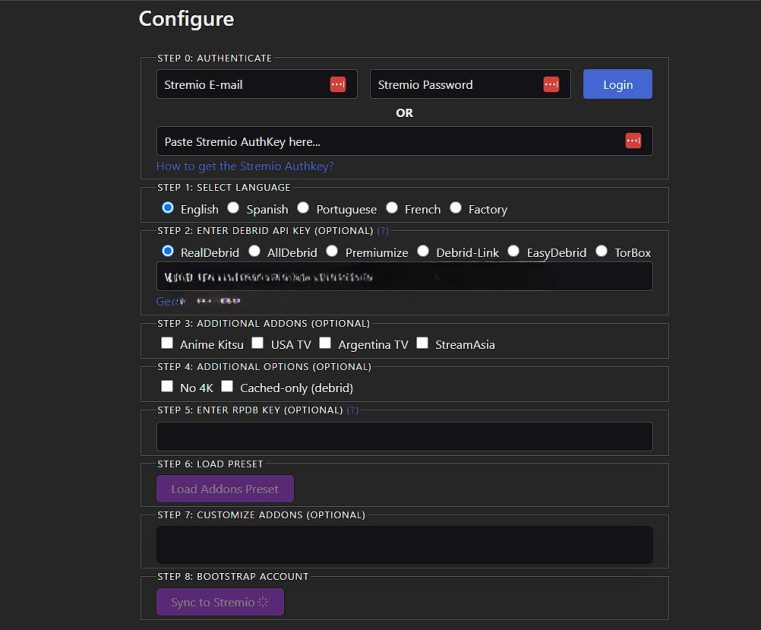Tick the Argentina TV addon checkbox

click(325, 343)
